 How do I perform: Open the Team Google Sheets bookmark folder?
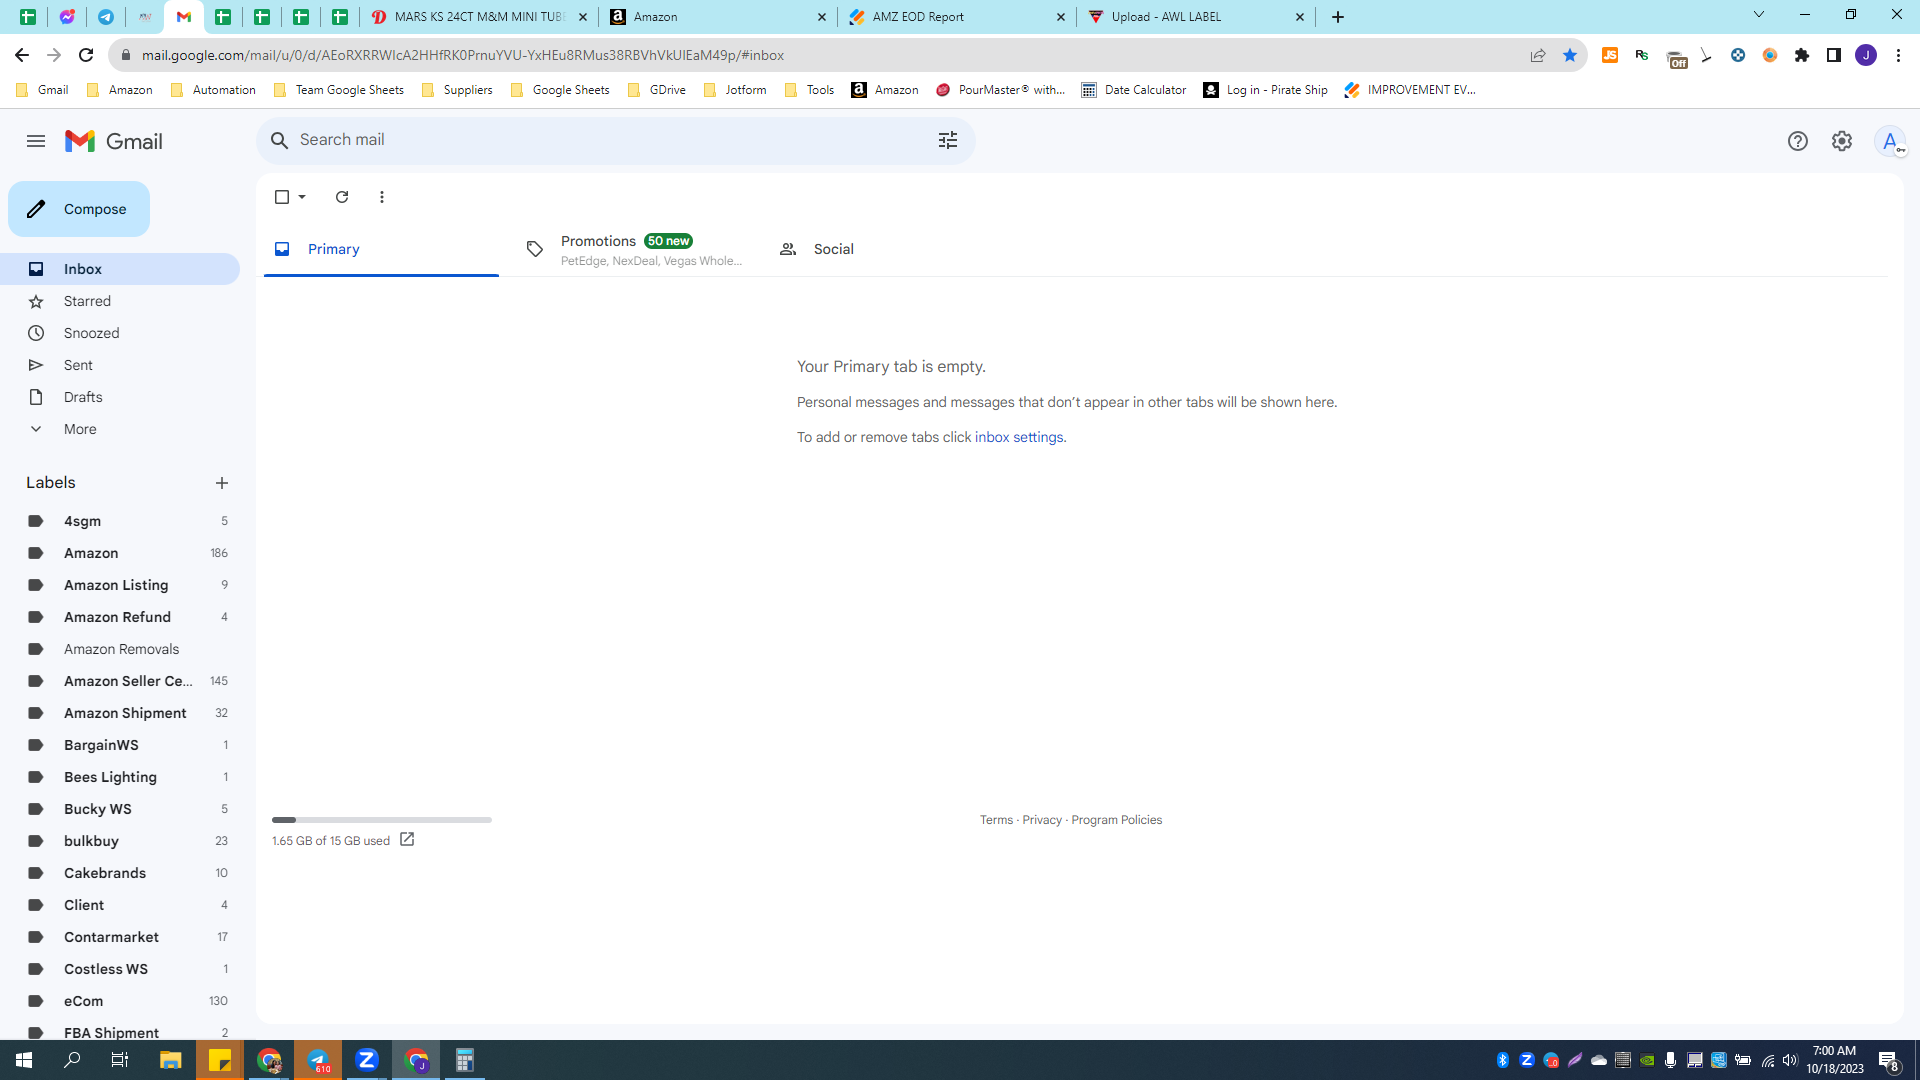coord(338,90)
